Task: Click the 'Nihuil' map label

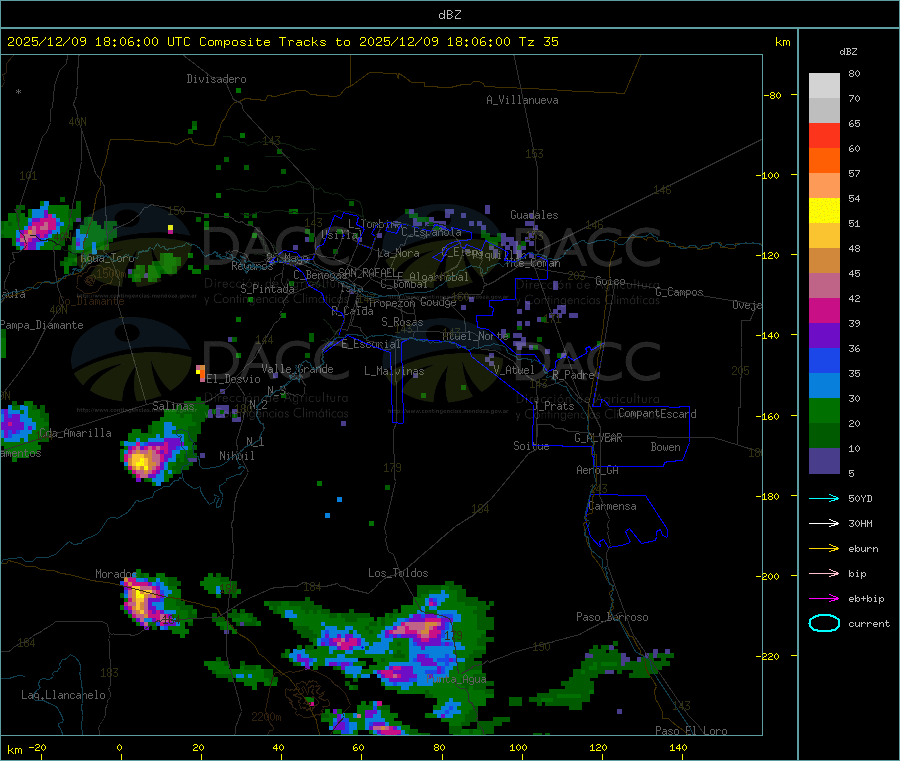Action: pos(237,456)
